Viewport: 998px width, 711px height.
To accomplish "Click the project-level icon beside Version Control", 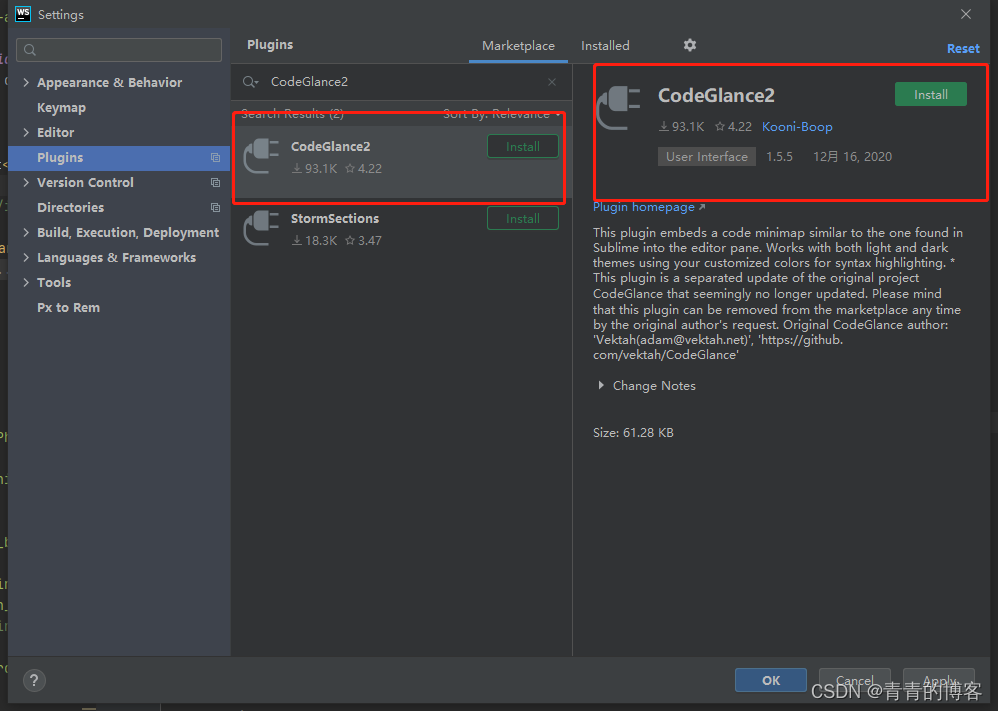I will pyautogui.click(x=215, y=183).
